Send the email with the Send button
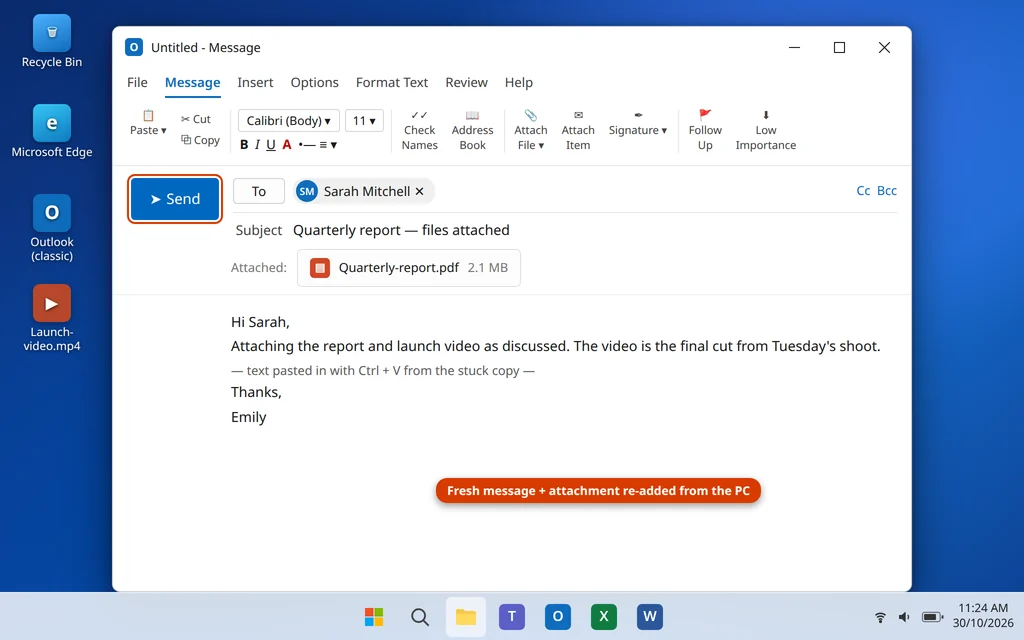 (x=175, y=199)
